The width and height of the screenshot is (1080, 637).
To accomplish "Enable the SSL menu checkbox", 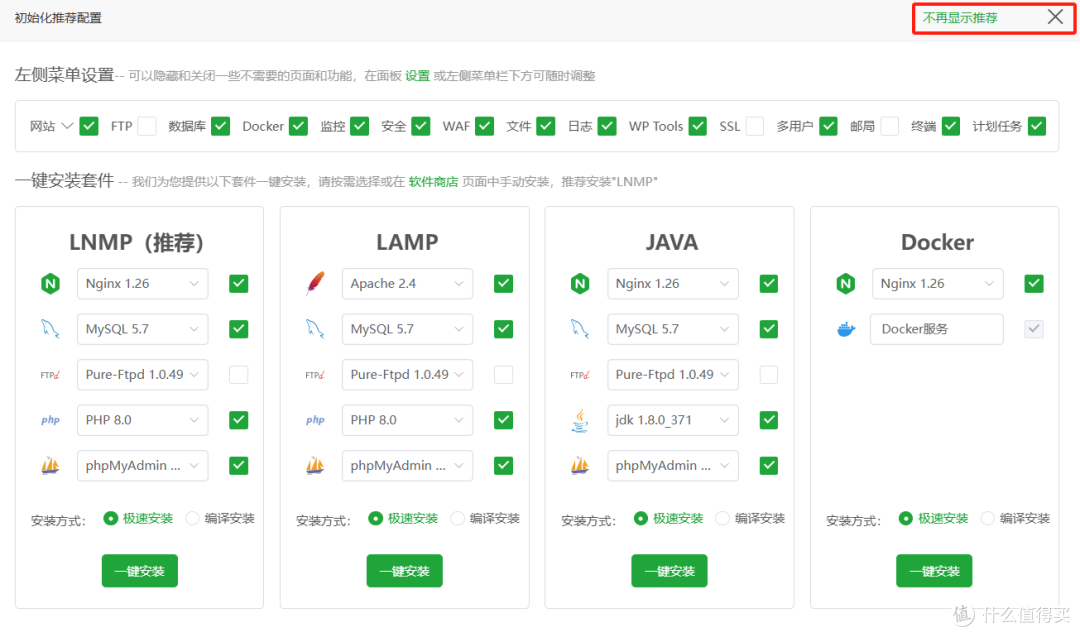I will coord(755,126).
